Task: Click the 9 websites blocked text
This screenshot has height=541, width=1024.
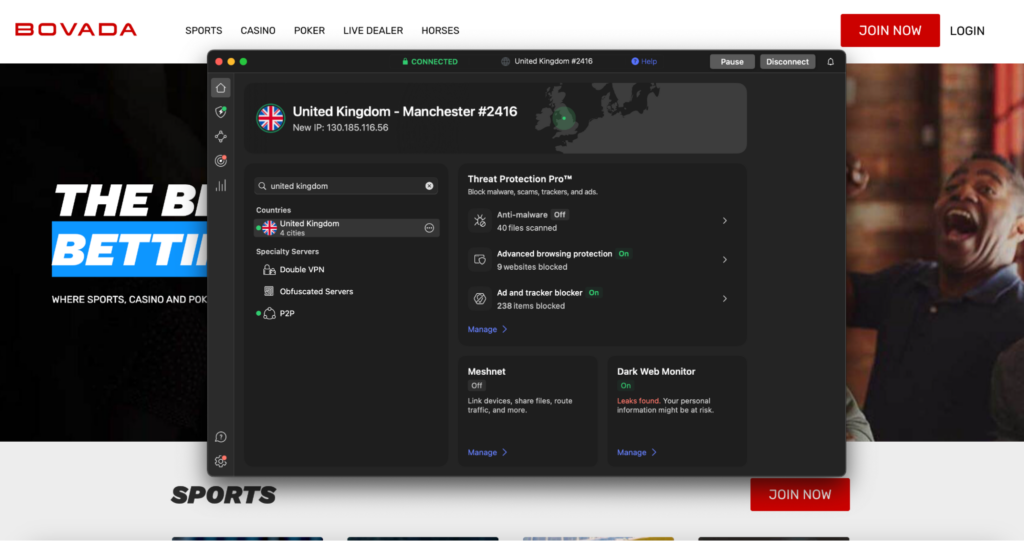Action: pyautogui.click(x=532, y=267)
